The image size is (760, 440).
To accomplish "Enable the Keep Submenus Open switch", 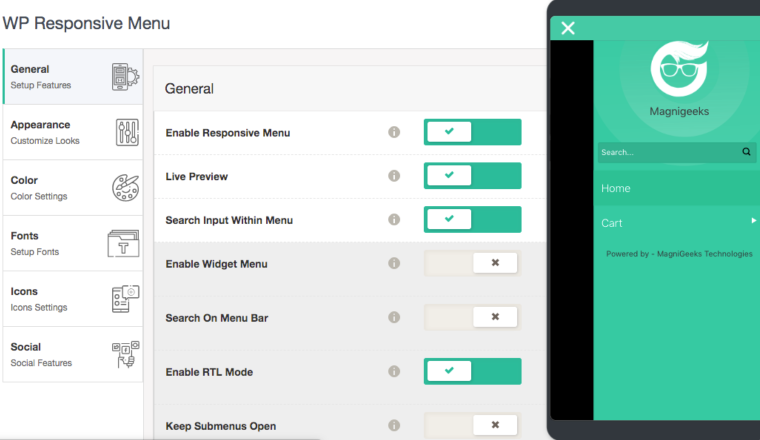I will 473,425.
